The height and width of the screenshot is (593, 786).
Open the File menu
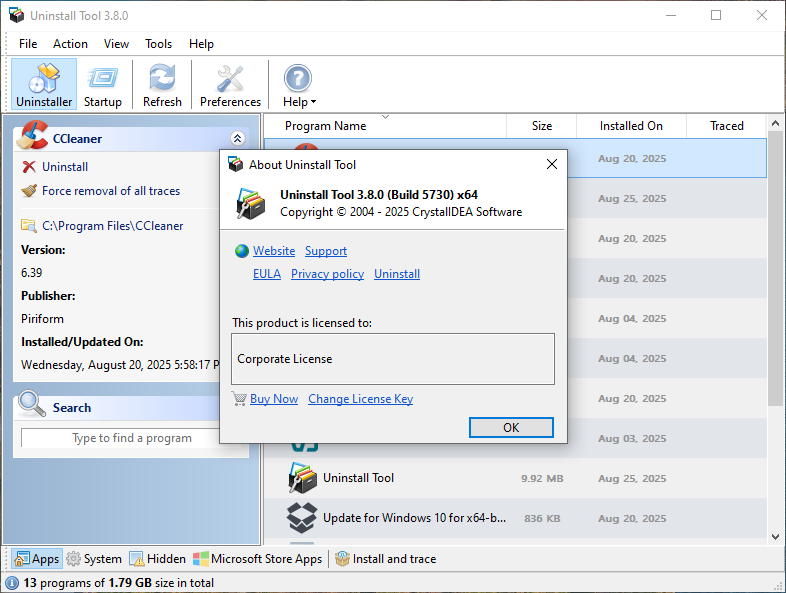[x=28, y=44]
